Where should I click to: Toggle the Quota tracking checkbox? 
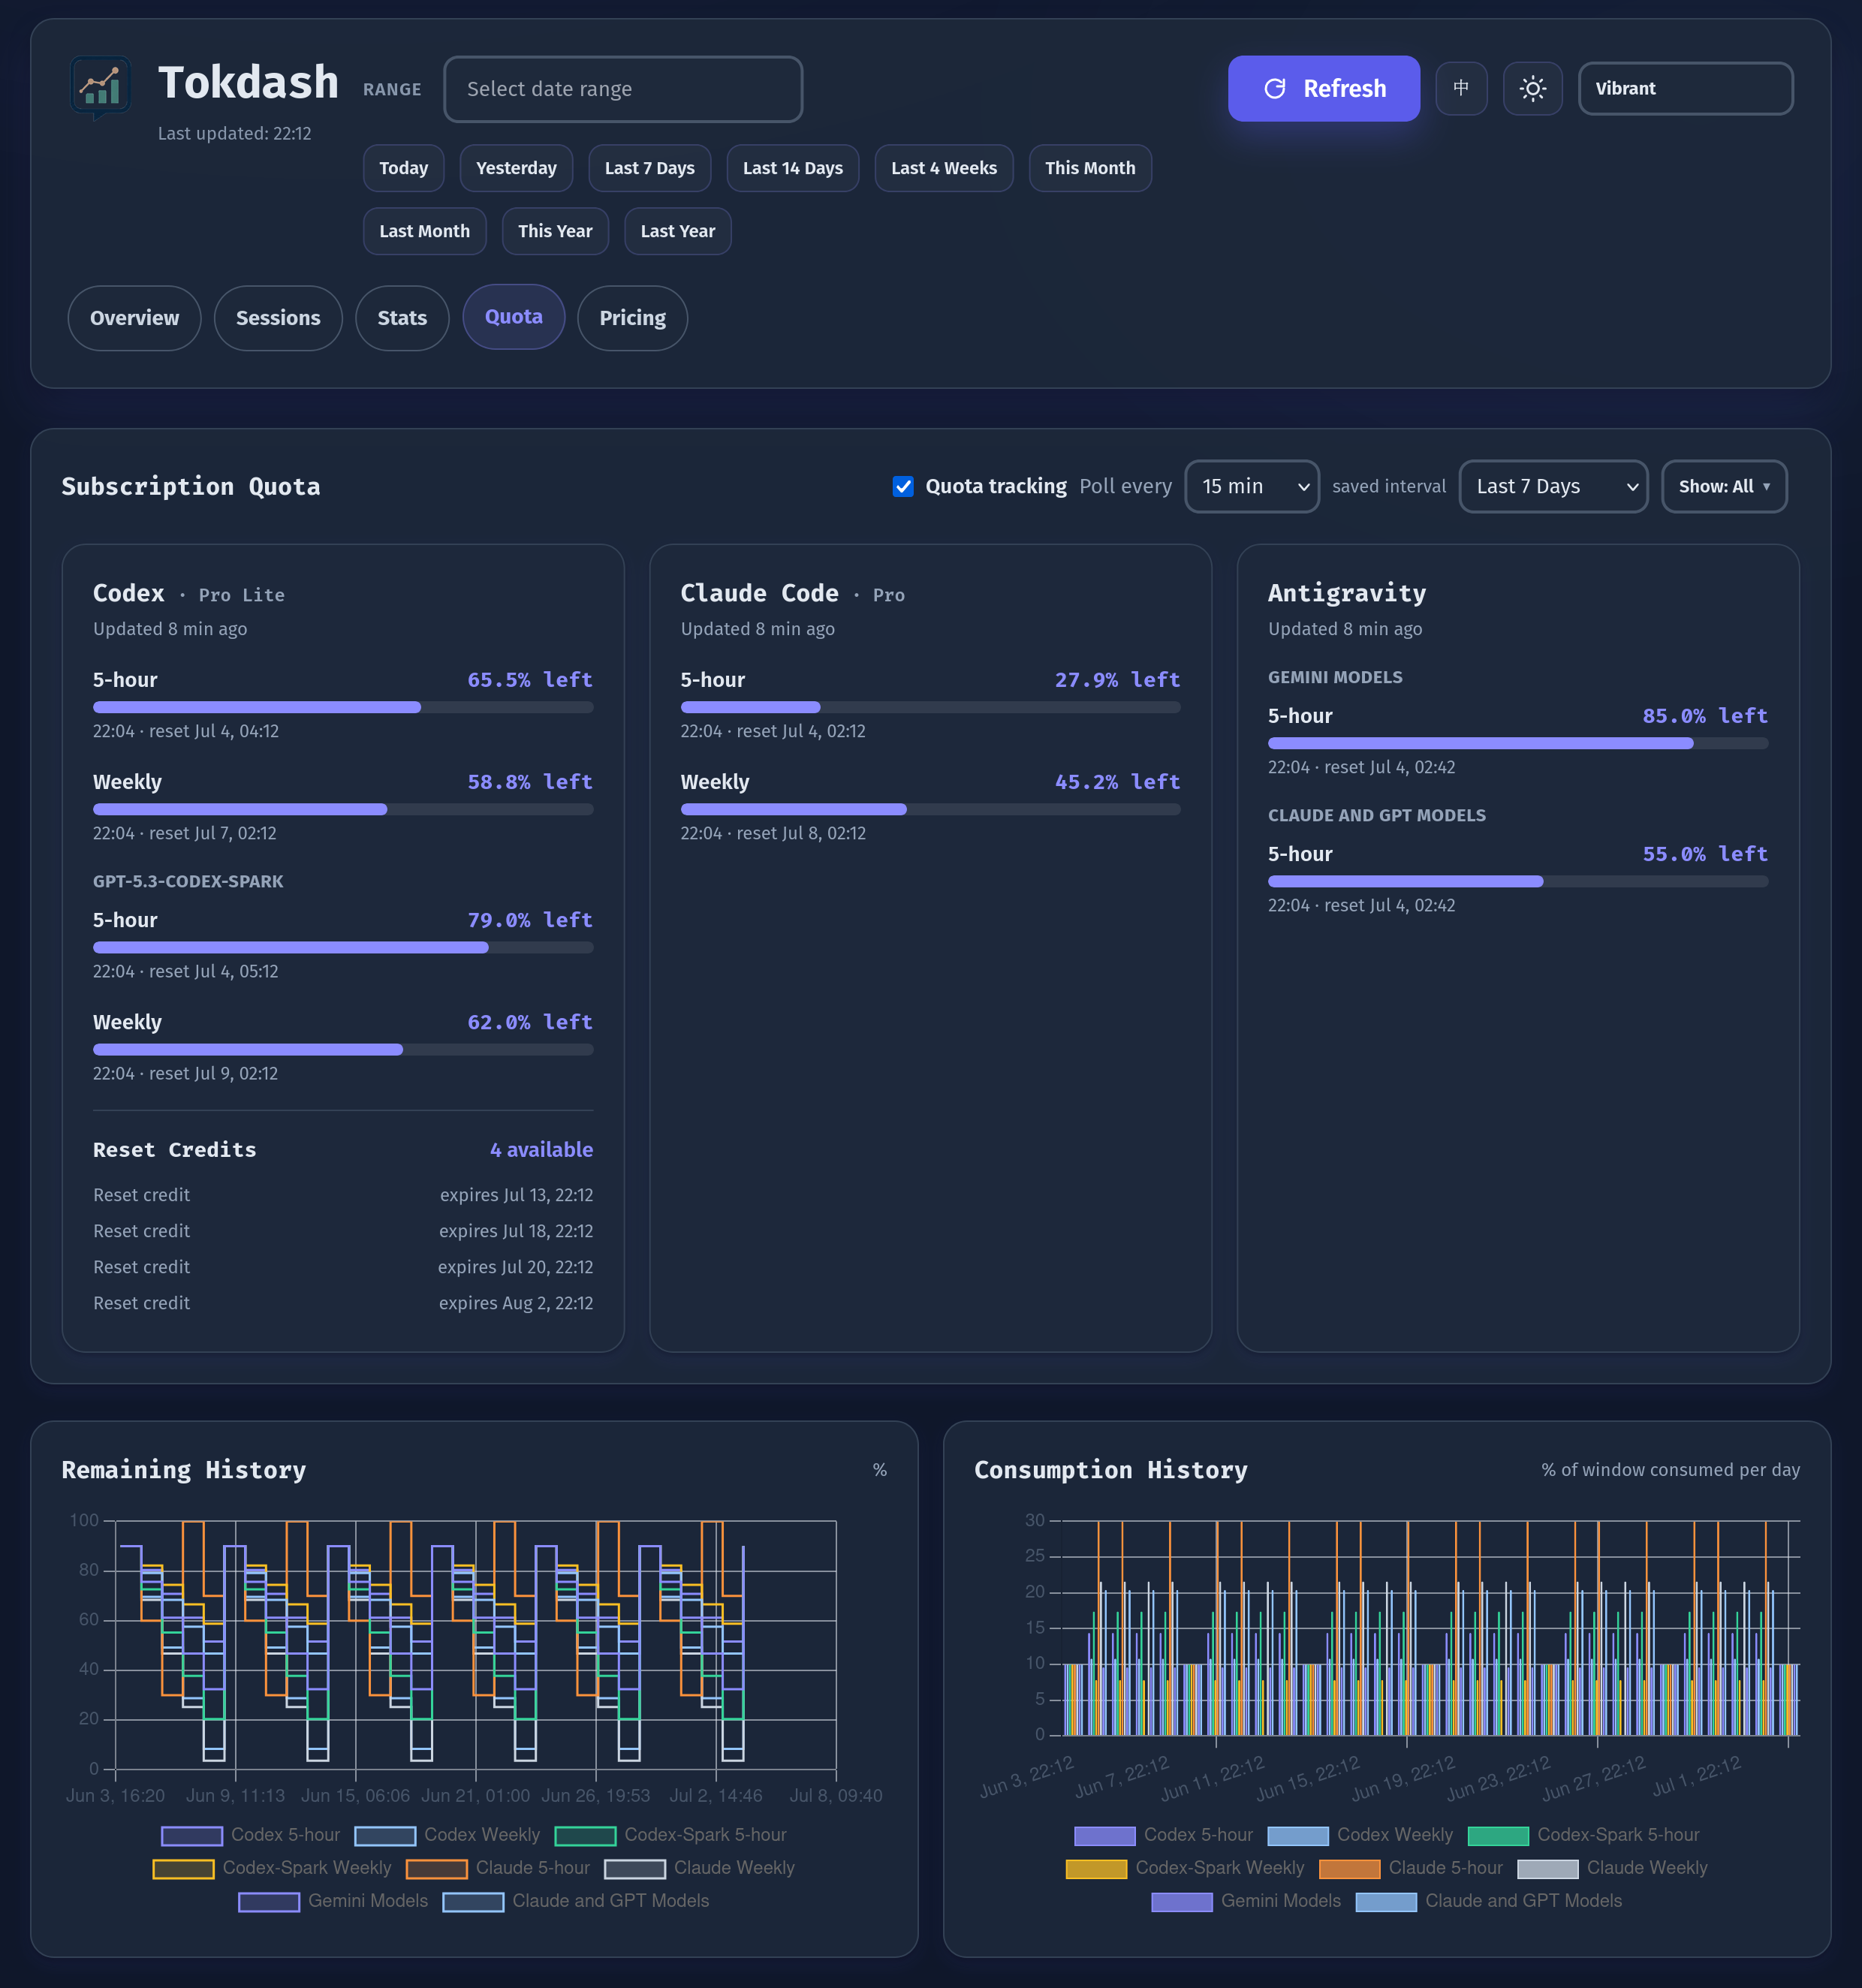[x=902, y=486]
